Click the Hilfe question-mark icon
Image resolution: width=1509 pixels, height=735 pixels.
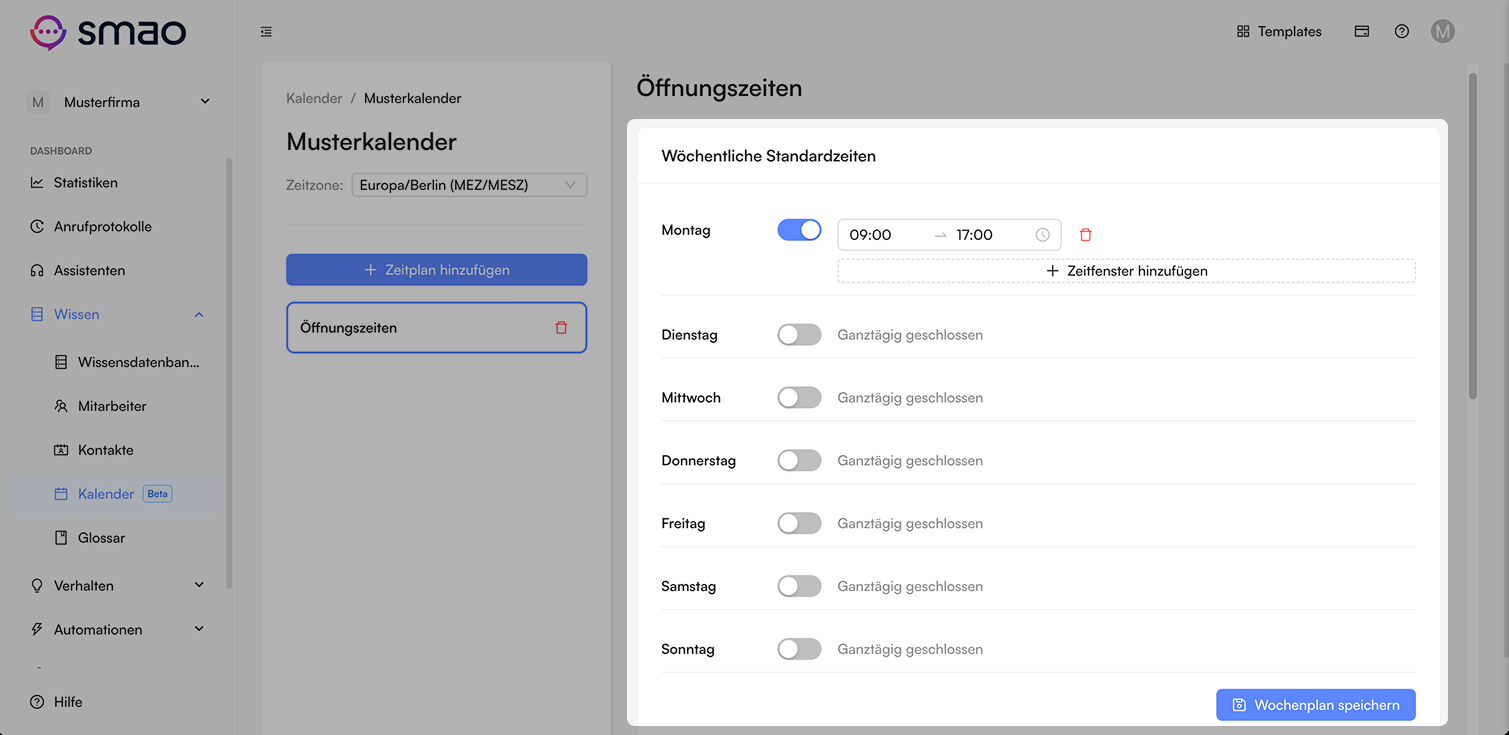tap(37, 702)
